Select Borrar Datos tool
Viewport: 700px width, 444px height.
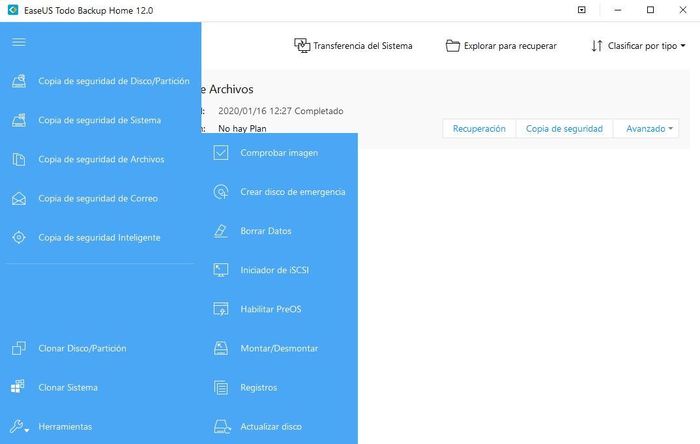(266, 231)
